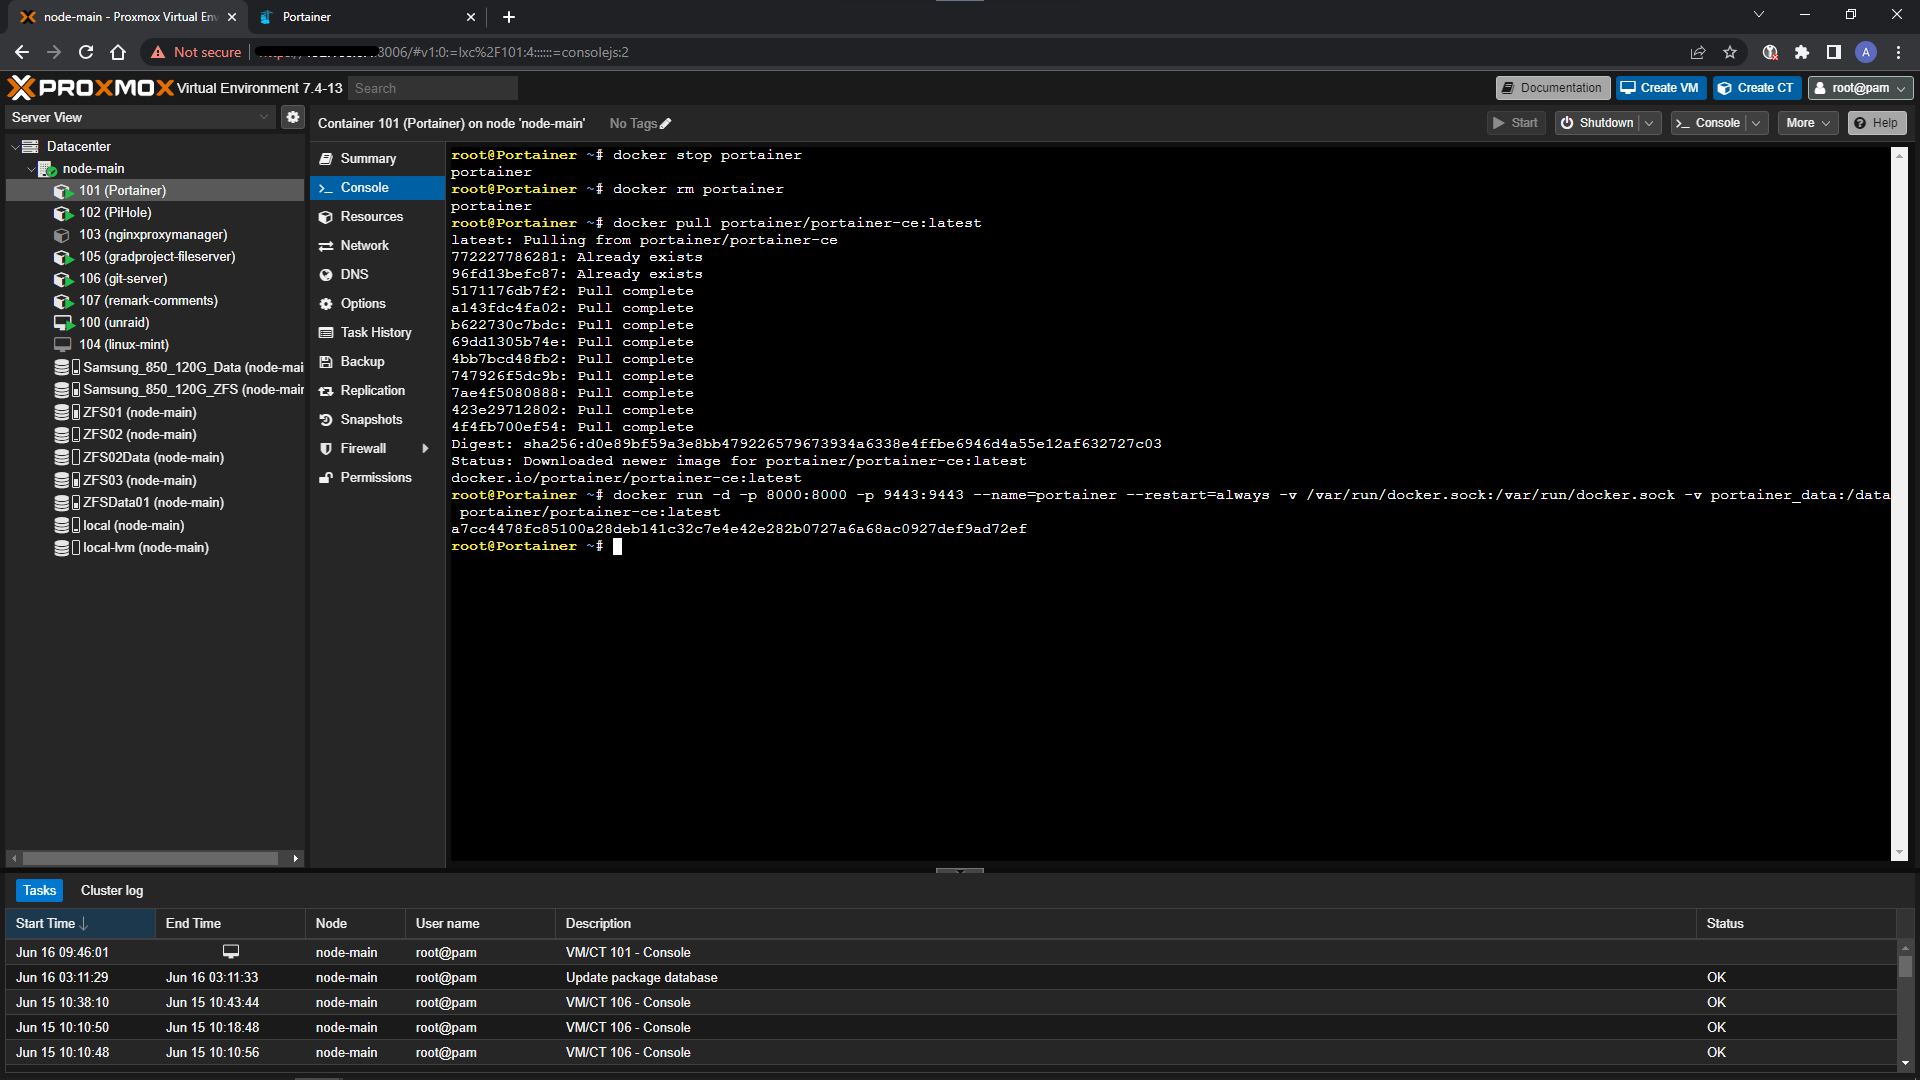Close the Portainer browser tab
1920x1080 pixels.
471,17
